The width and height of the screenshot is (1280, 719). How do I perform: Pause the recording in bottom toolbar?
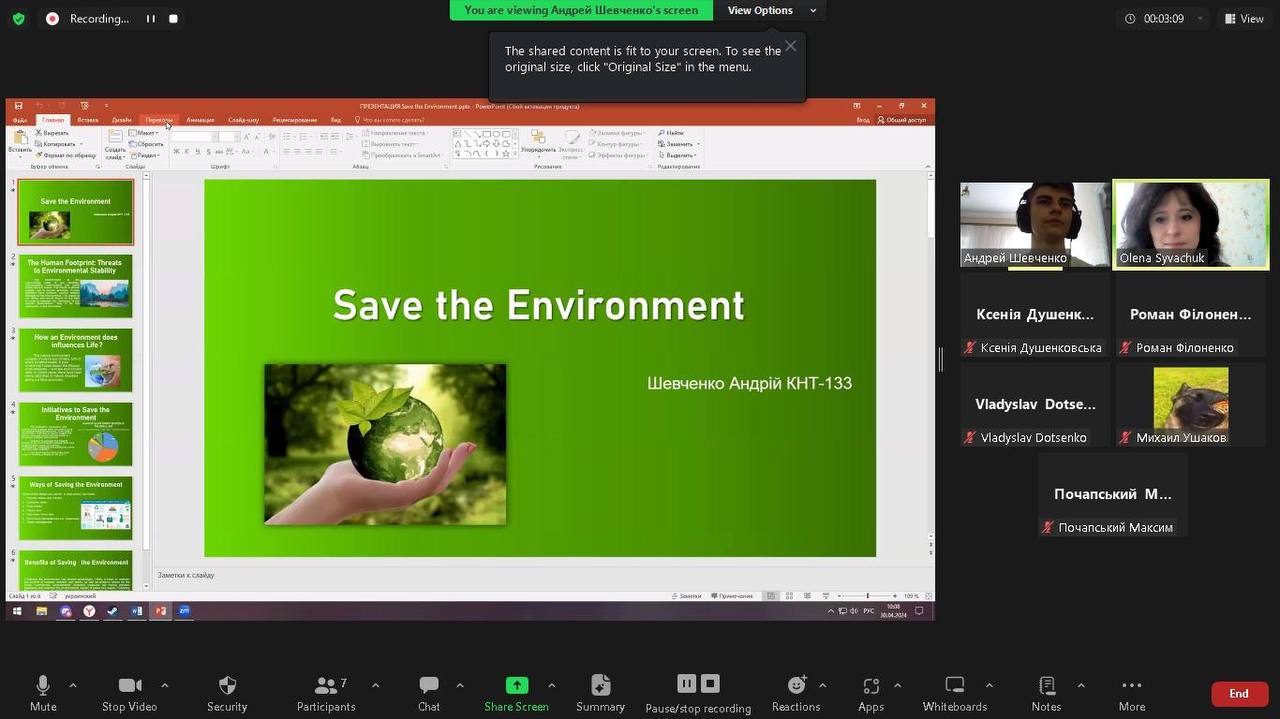[686, 684]
